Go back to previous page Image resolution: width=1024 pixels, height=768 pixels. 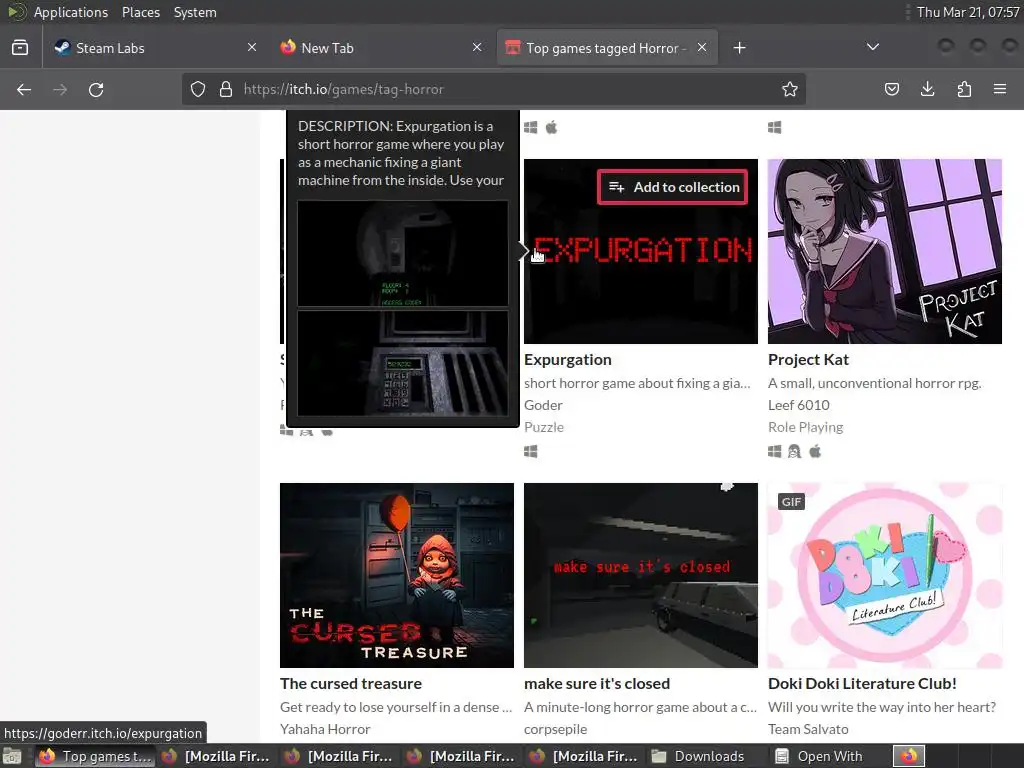[24, 89]
